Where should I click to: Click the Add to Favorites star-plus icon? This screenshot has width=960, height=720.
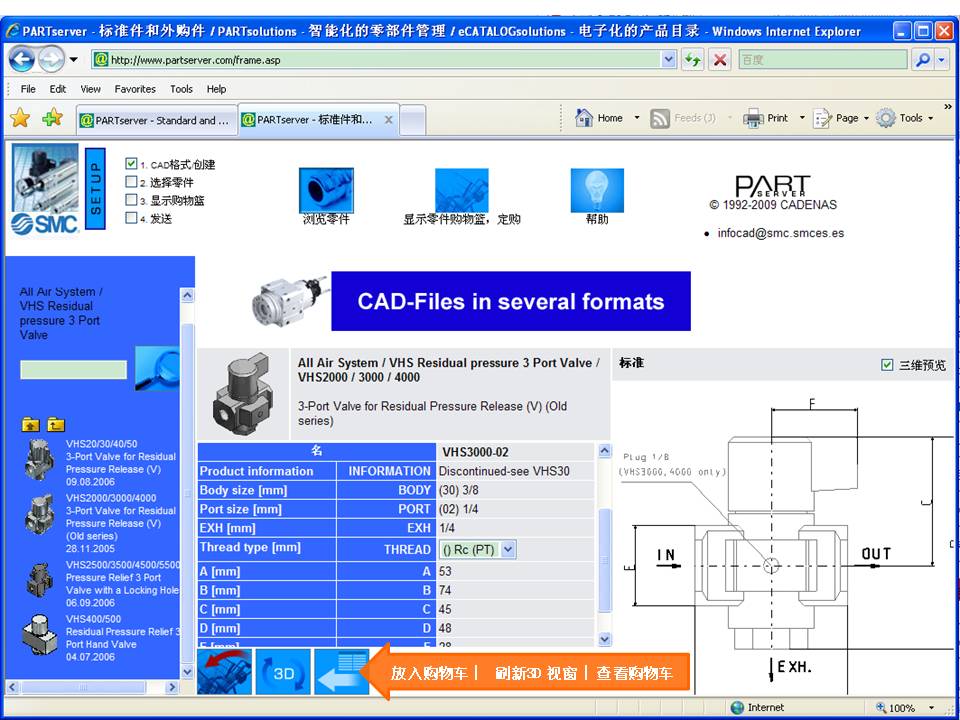click(53, 118)
